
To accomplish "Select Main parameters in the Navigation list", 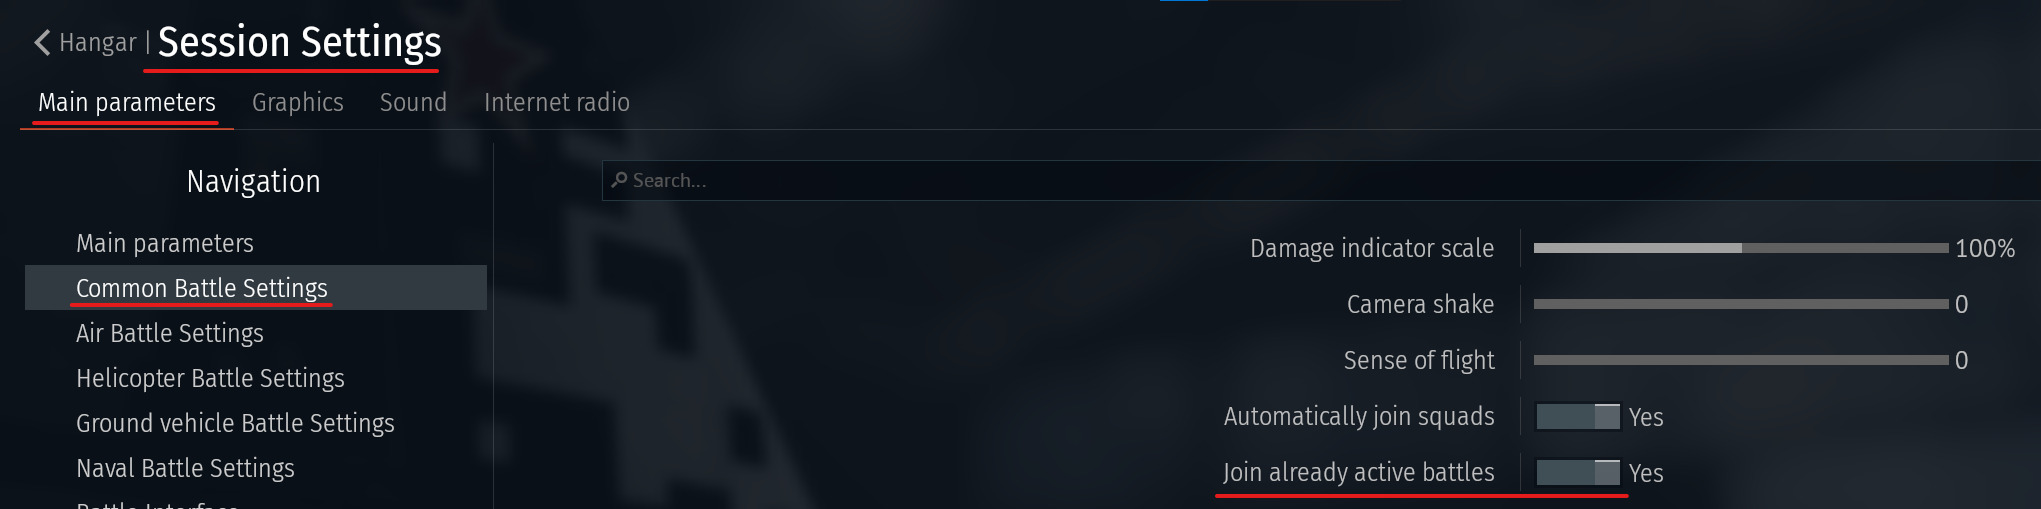I will (165, 243).
